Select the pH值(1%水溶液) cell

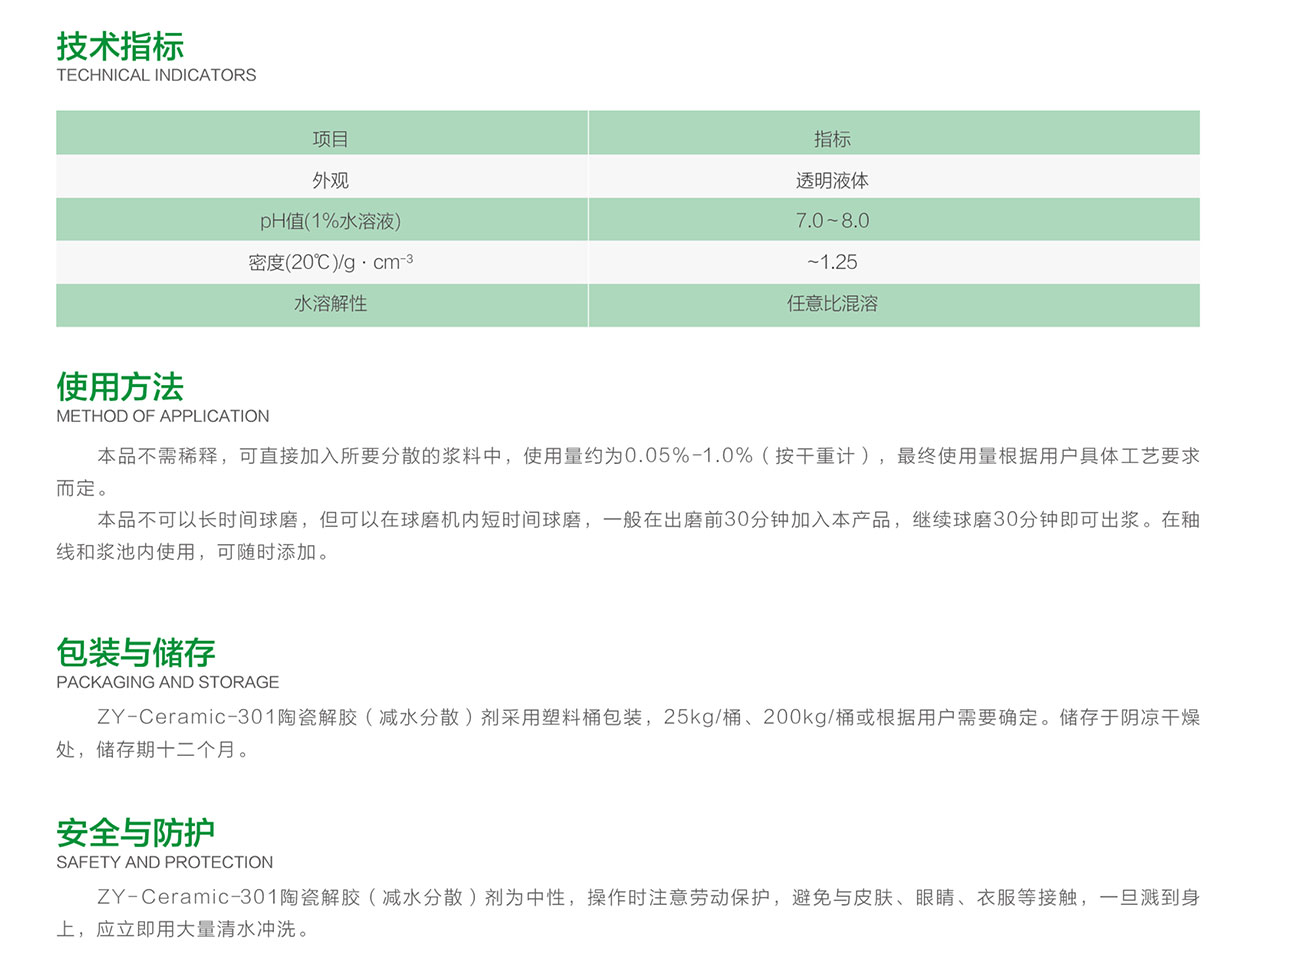(x=322, y=219)
